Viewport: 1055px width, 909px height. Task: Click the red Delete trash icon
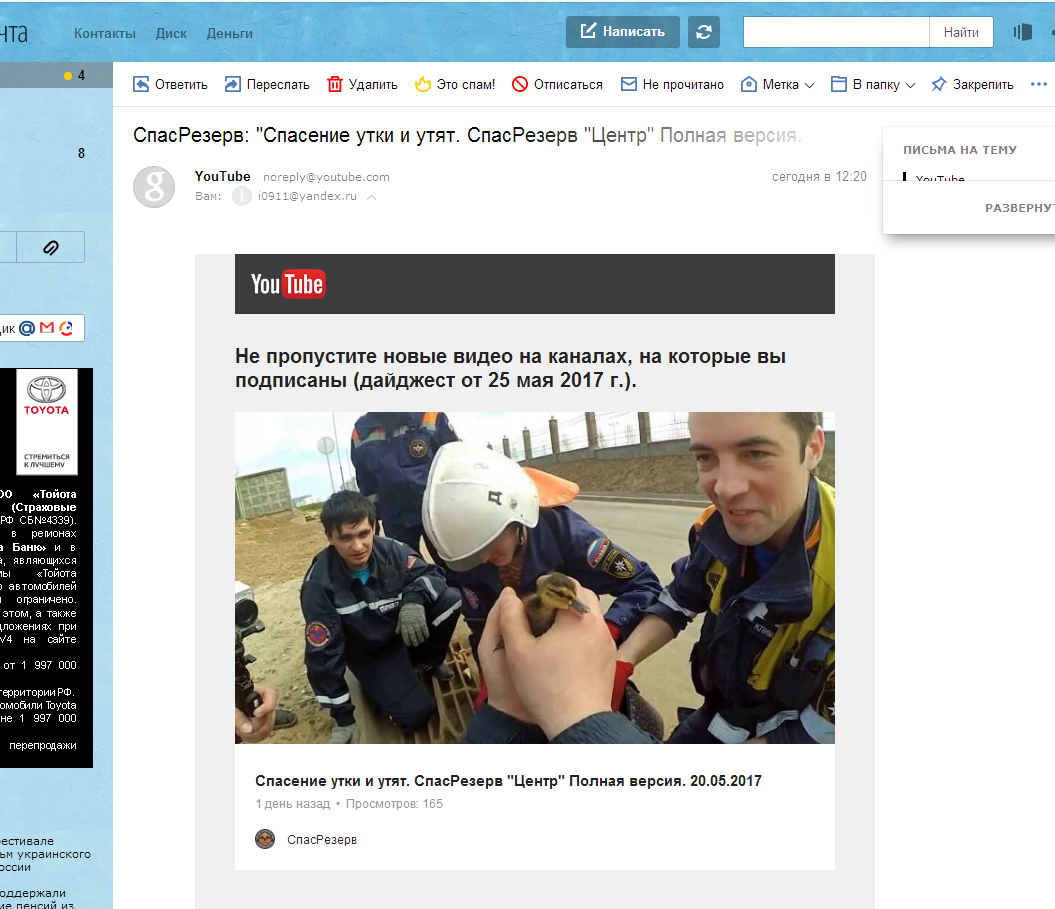[335, 85]
